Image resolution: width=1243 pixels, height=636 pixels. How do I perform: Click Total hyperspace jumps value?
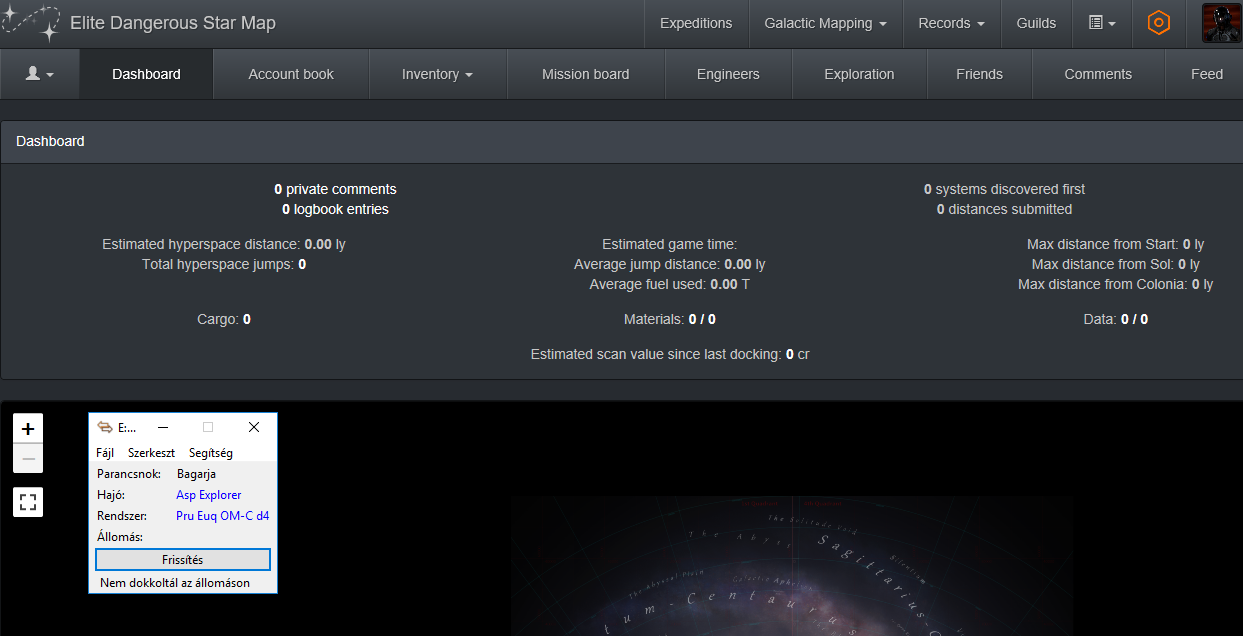[302, 264]
